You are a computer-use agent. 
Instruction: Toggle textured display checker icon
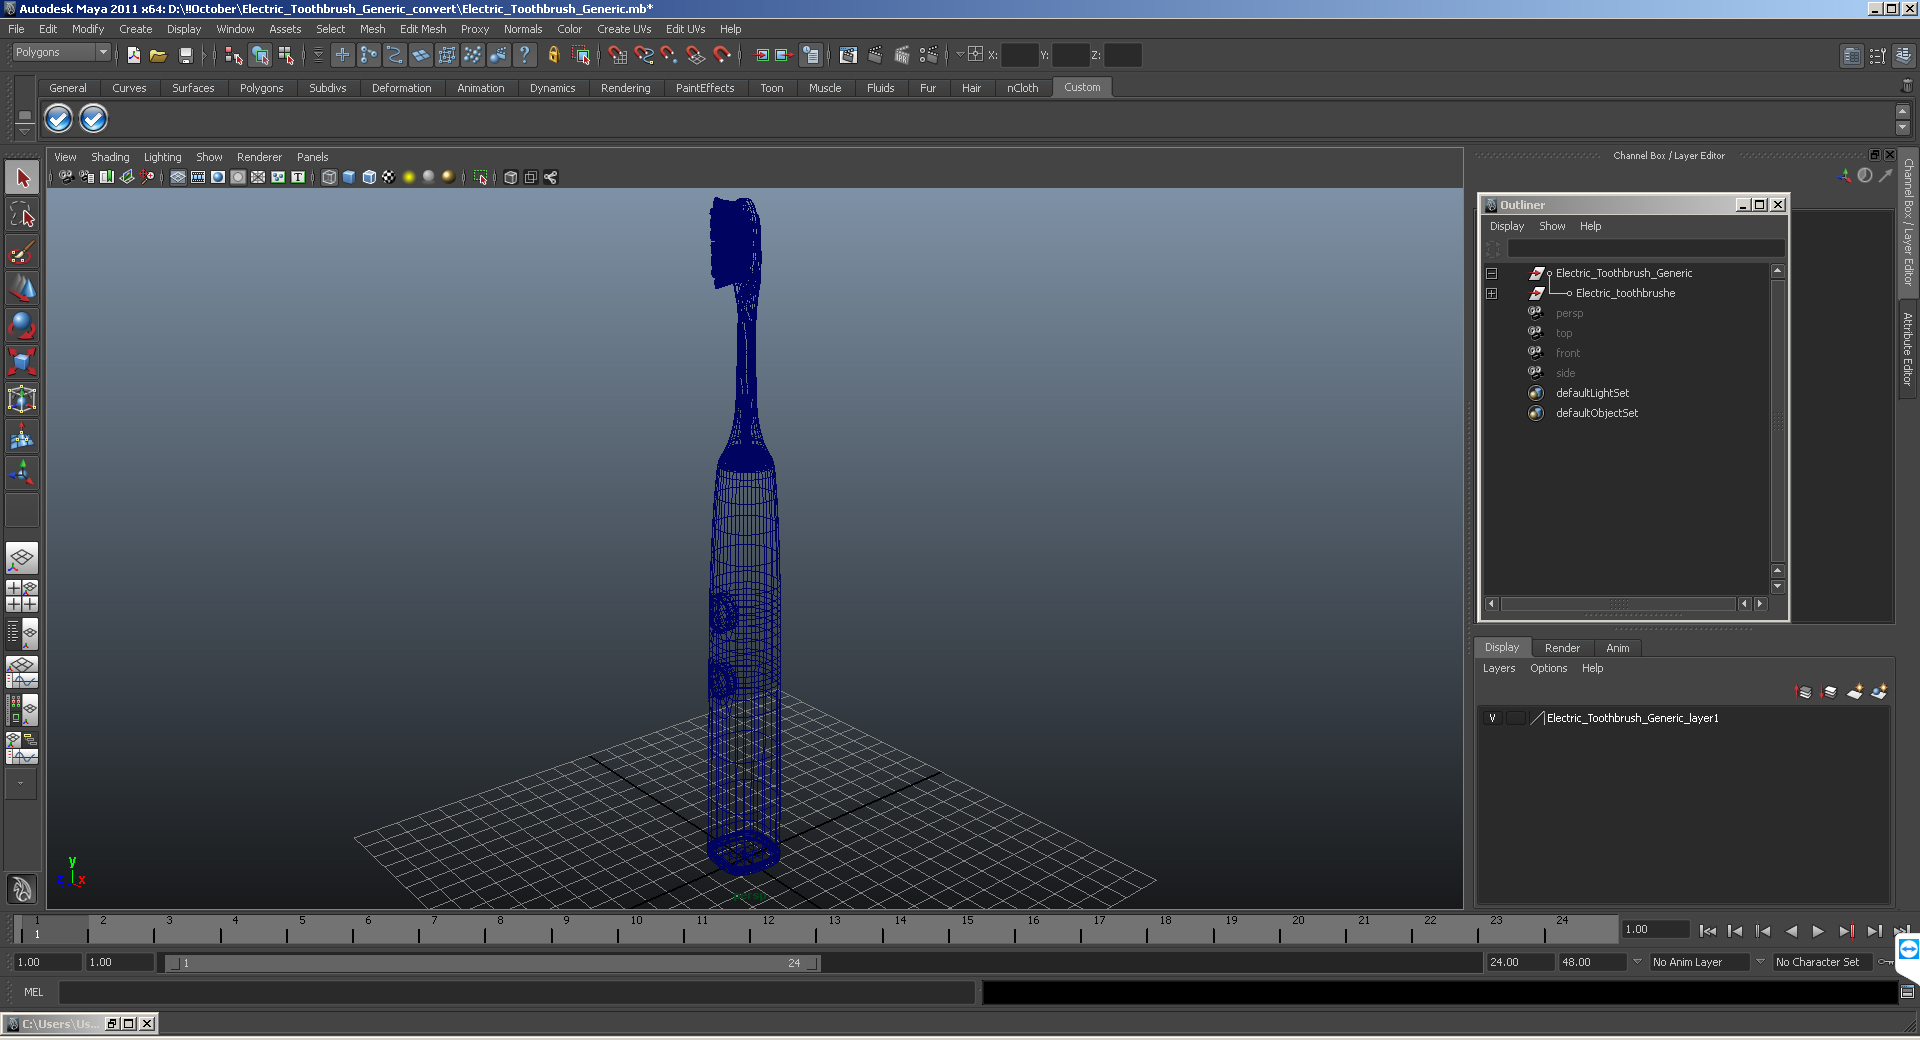(389, 177)
